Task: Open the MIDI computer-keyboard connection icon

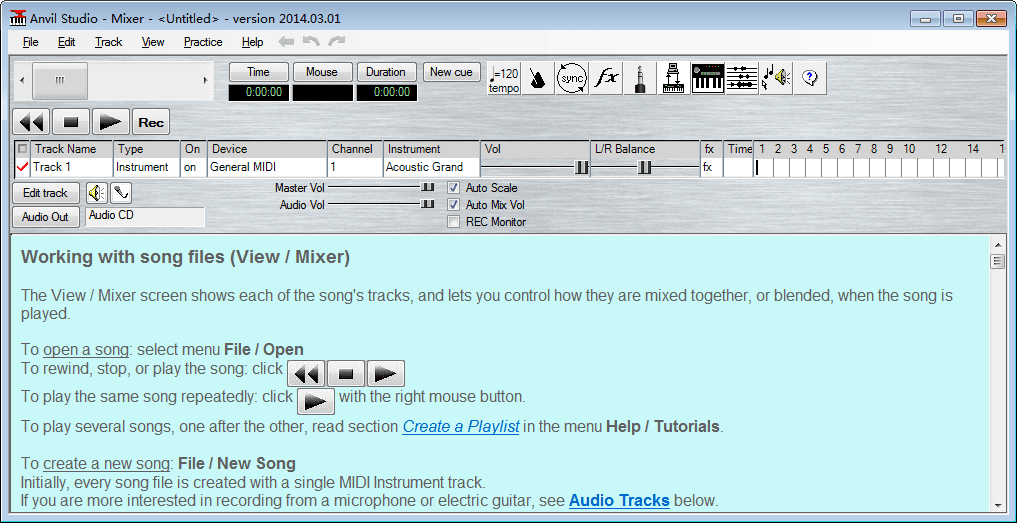Action: tap(673, 79)
